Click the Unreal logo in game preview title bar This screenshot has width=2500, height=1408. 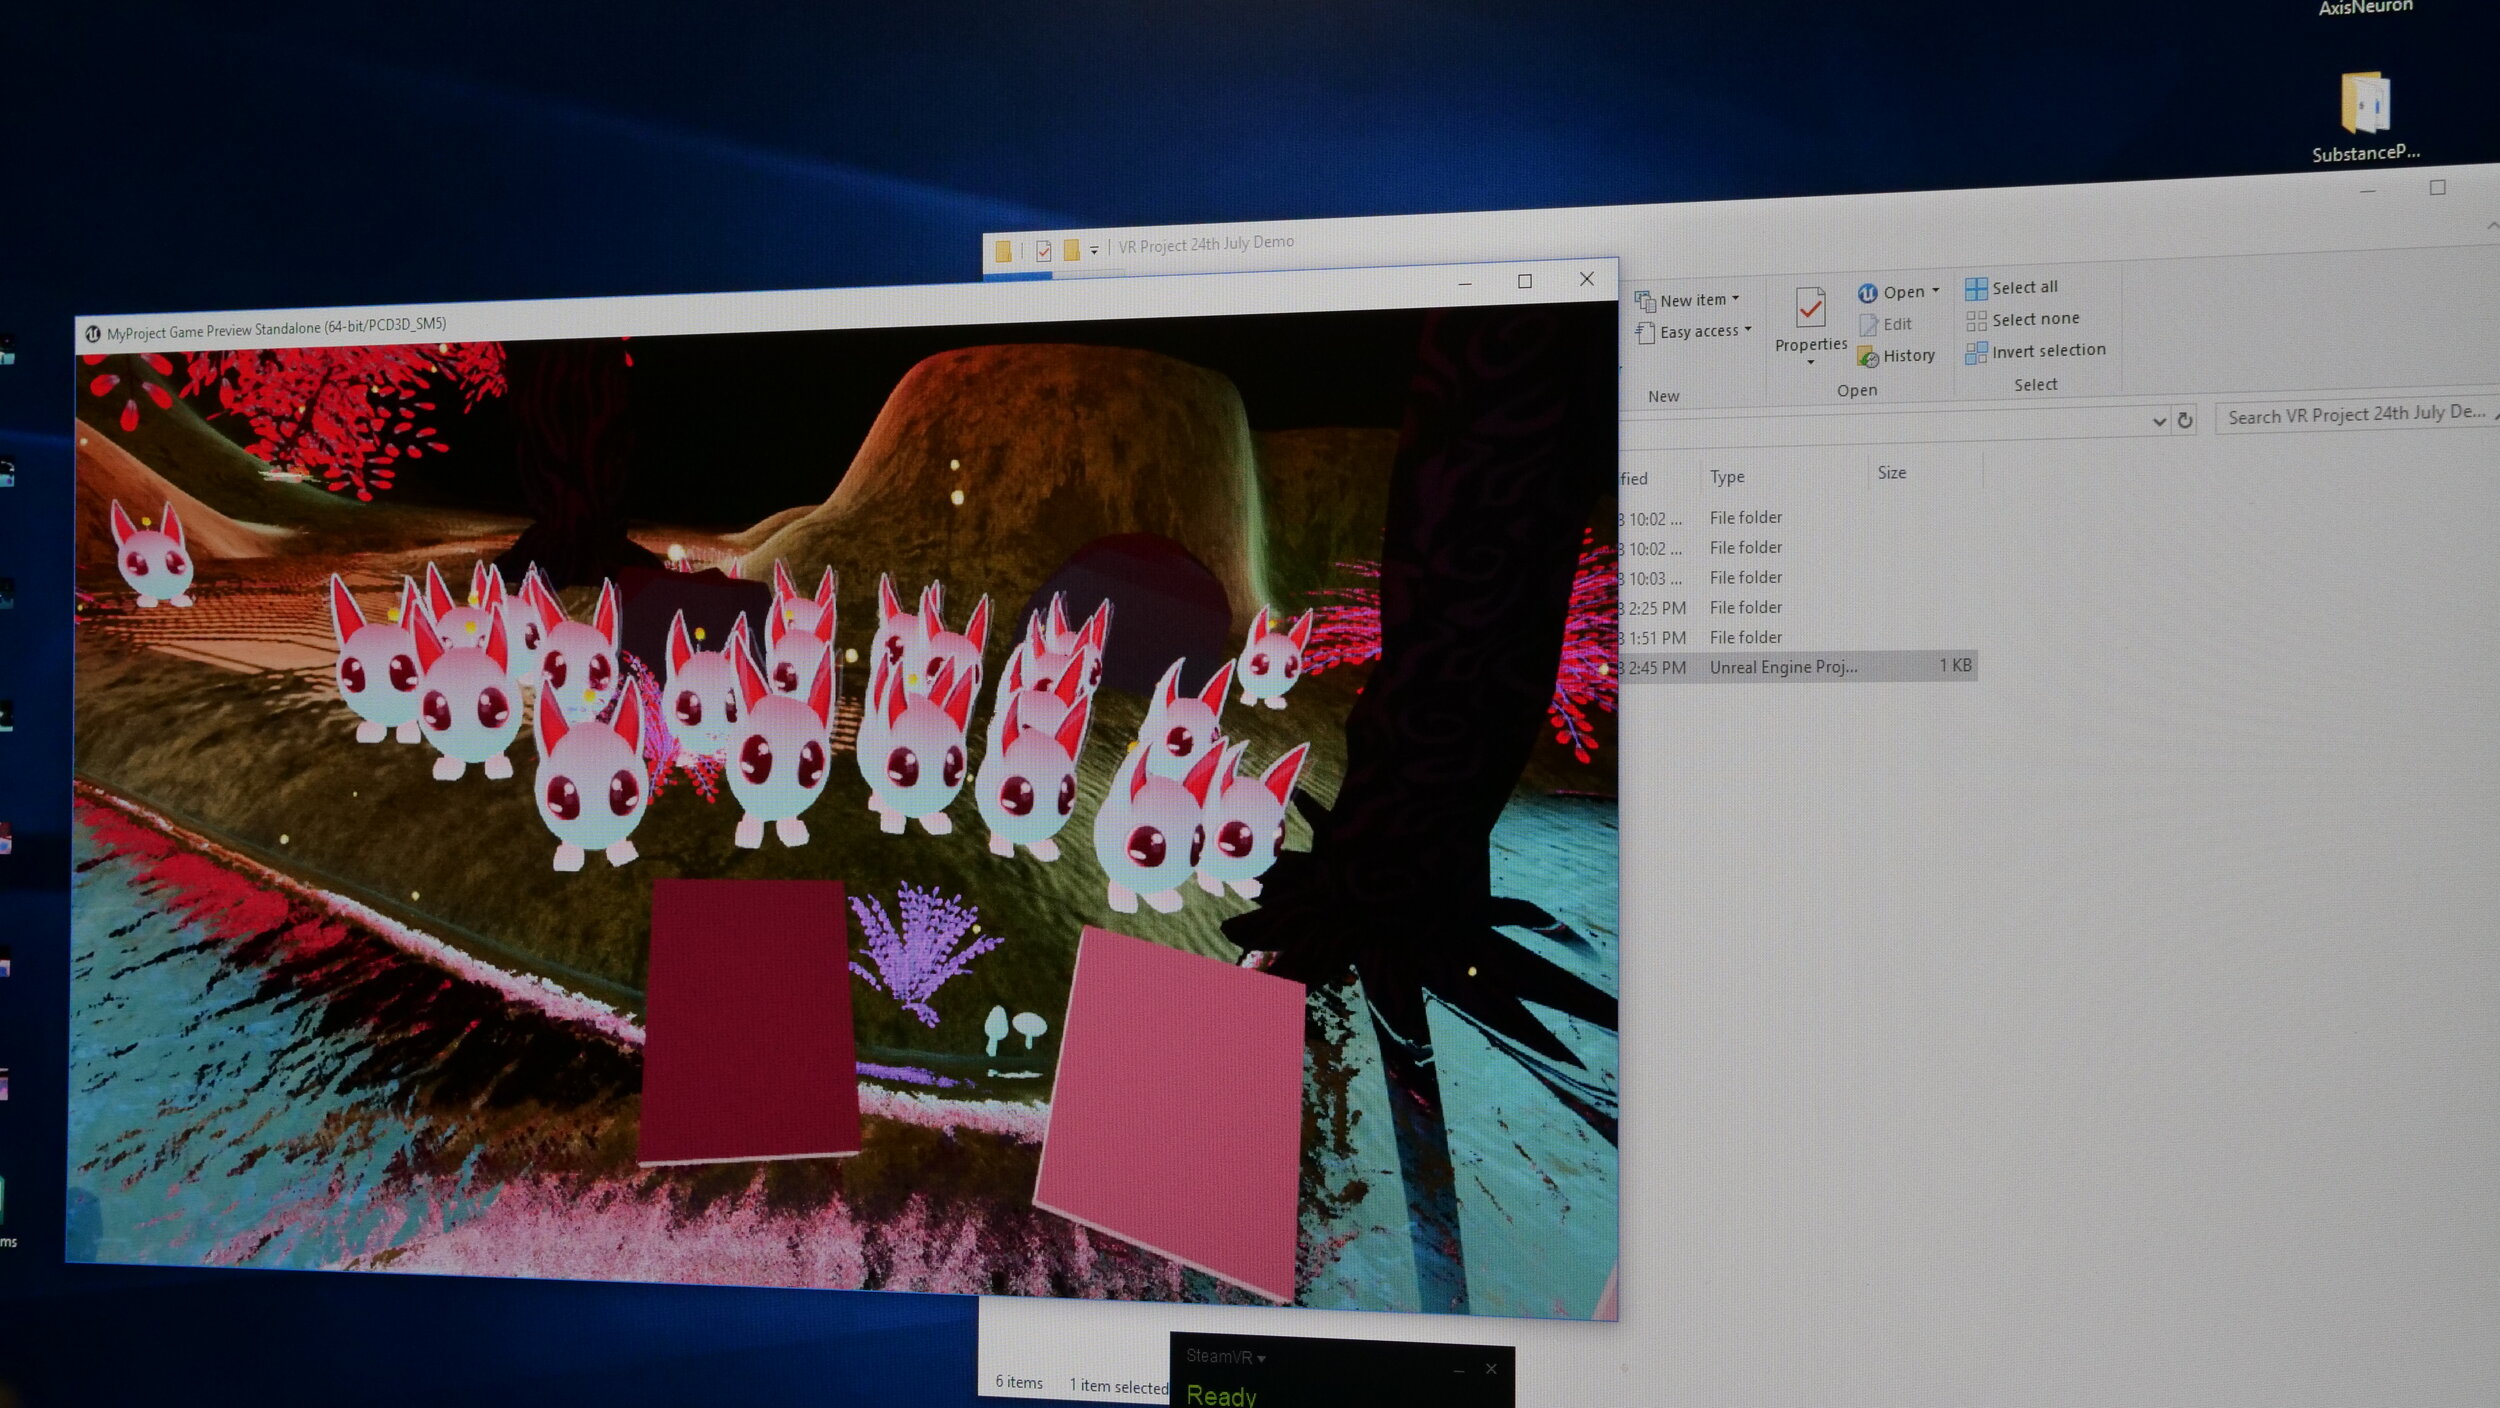tap(92, 334)
